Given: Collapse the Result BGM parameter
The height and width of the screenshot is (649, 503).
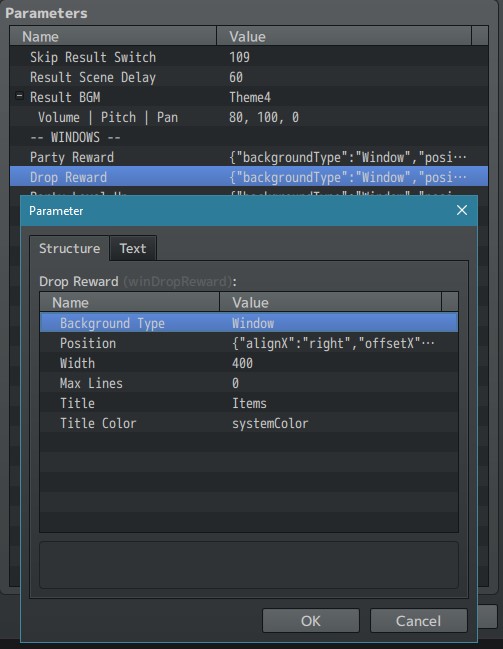Looking at the screenshot, I should point(19,96).
